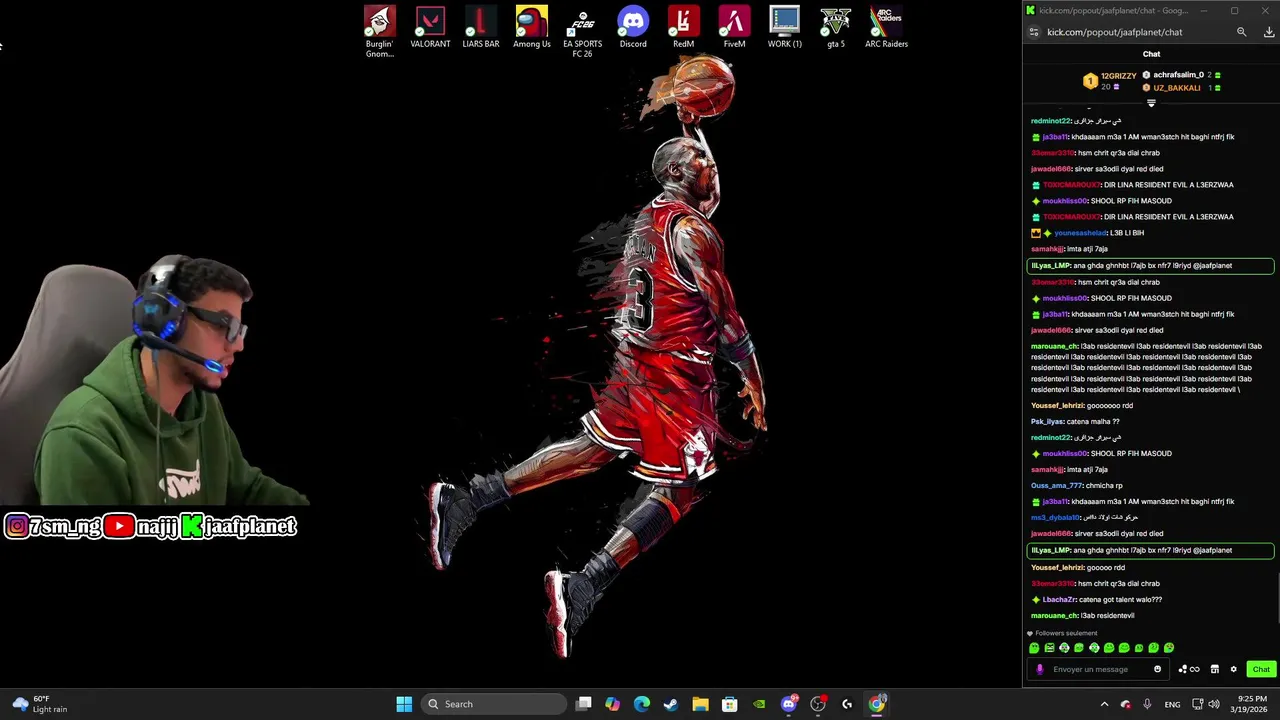The height and width of the screenshot is (720, 1280).
Task: Click the ENG language indicator
Action: (1172, 704)
